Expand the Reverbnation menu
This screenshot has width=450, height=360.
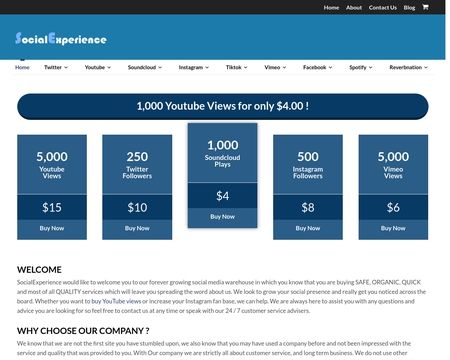408,67
